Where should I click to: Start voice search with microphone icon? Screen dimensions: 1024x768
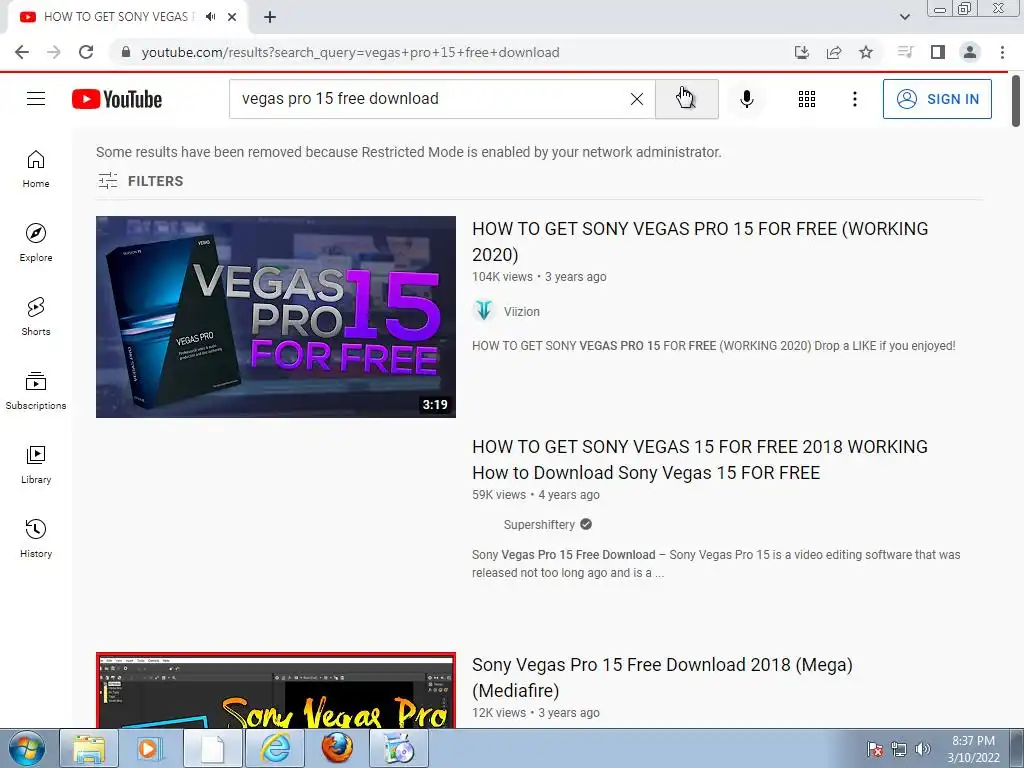point(747,99)
